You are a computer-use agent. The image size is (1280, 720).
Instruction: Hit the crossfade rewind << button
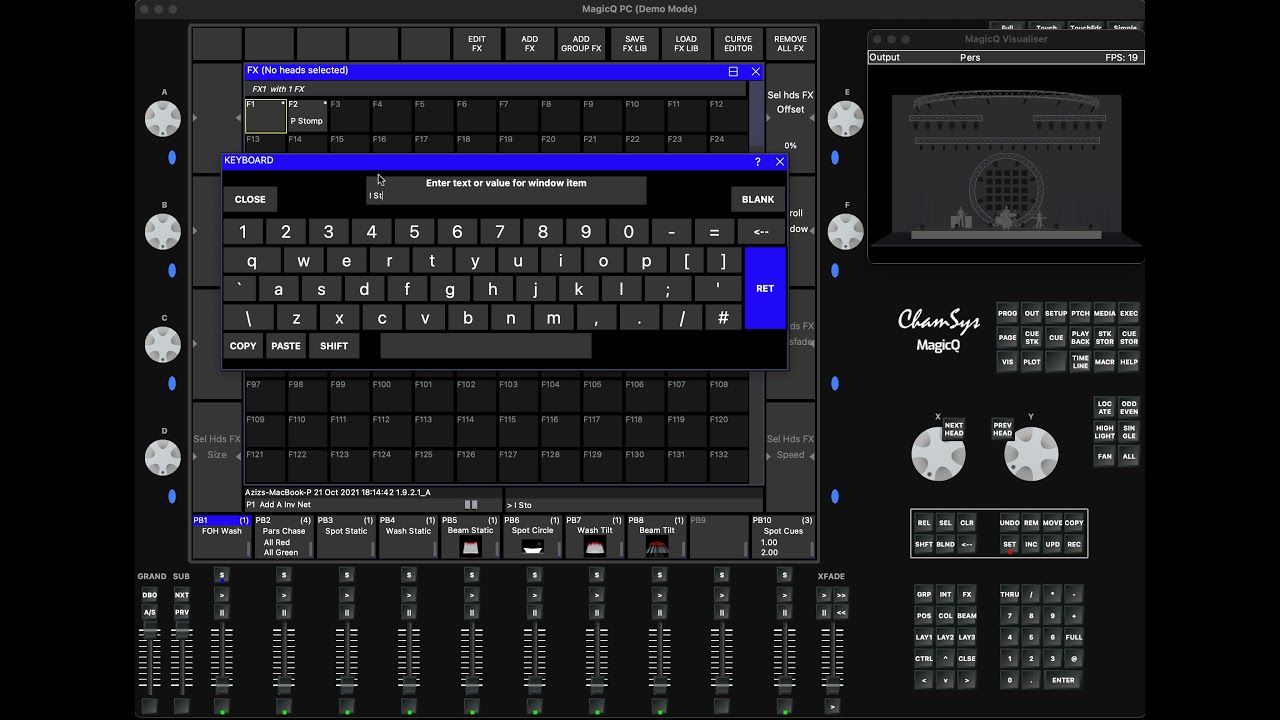pyautogui.click(x=841, y=612)
